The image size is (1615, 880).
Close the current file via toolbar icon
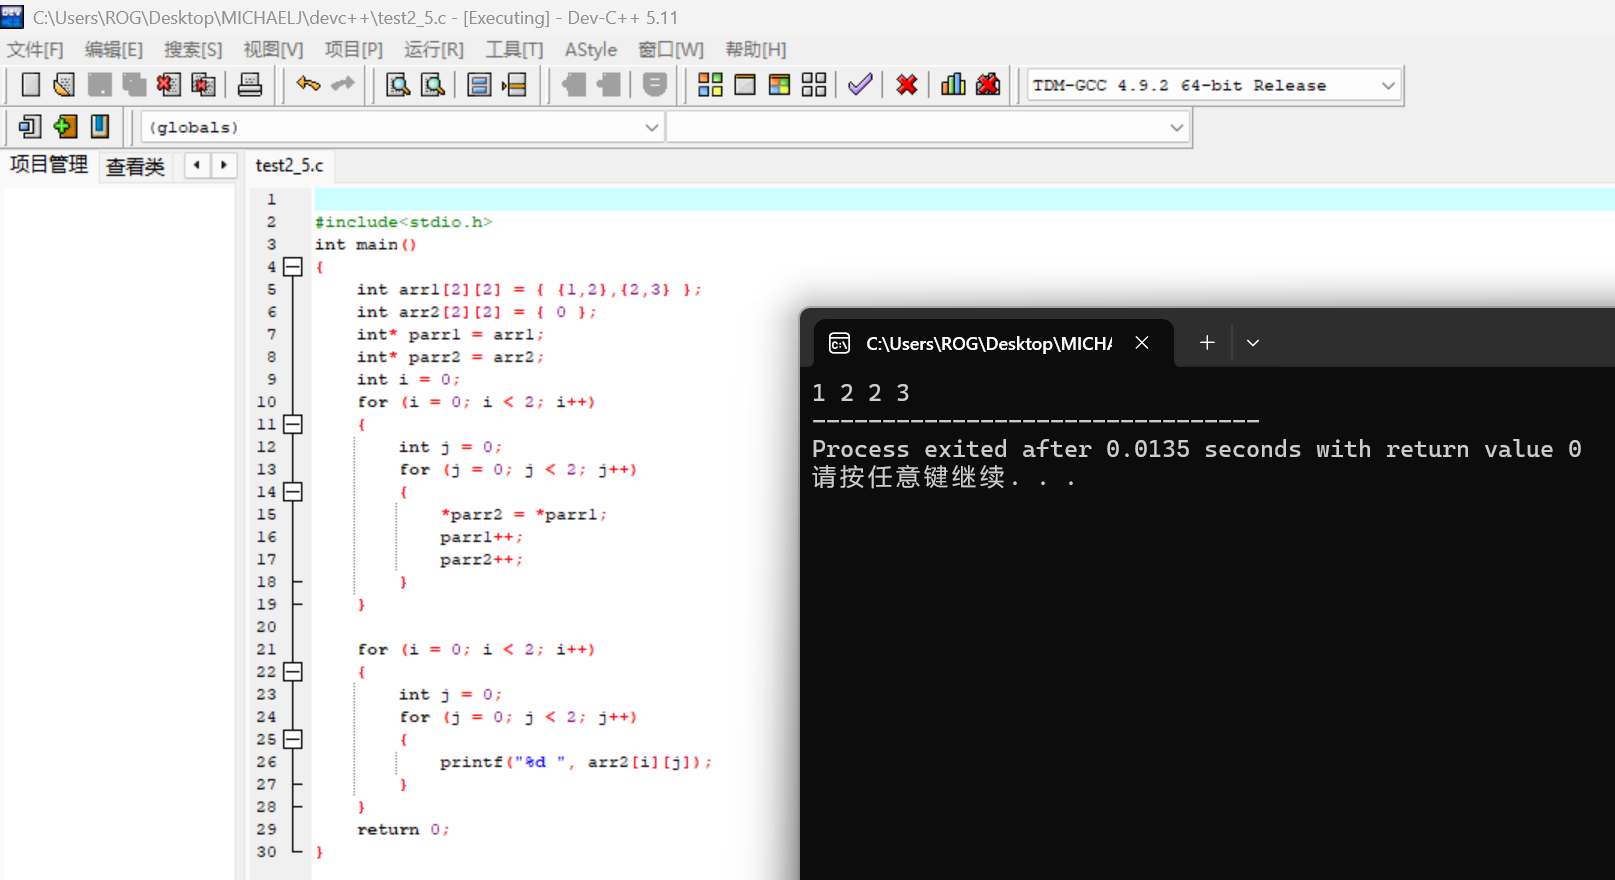coord(168,85)
